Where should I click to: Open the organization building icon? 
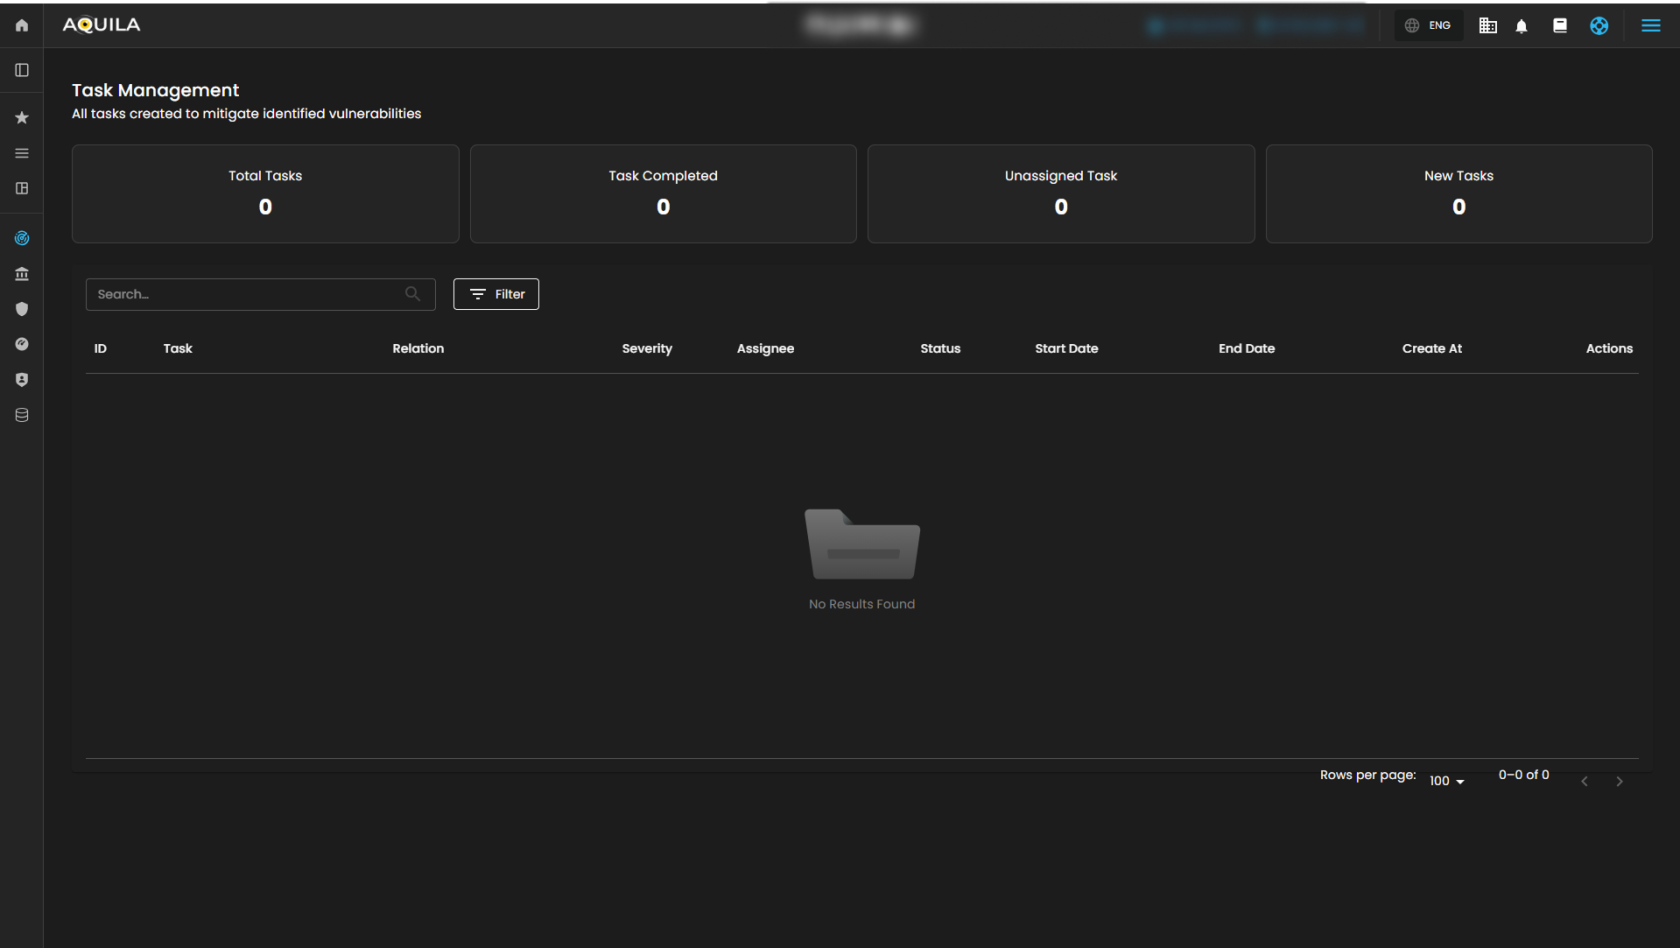[1488, 26]
